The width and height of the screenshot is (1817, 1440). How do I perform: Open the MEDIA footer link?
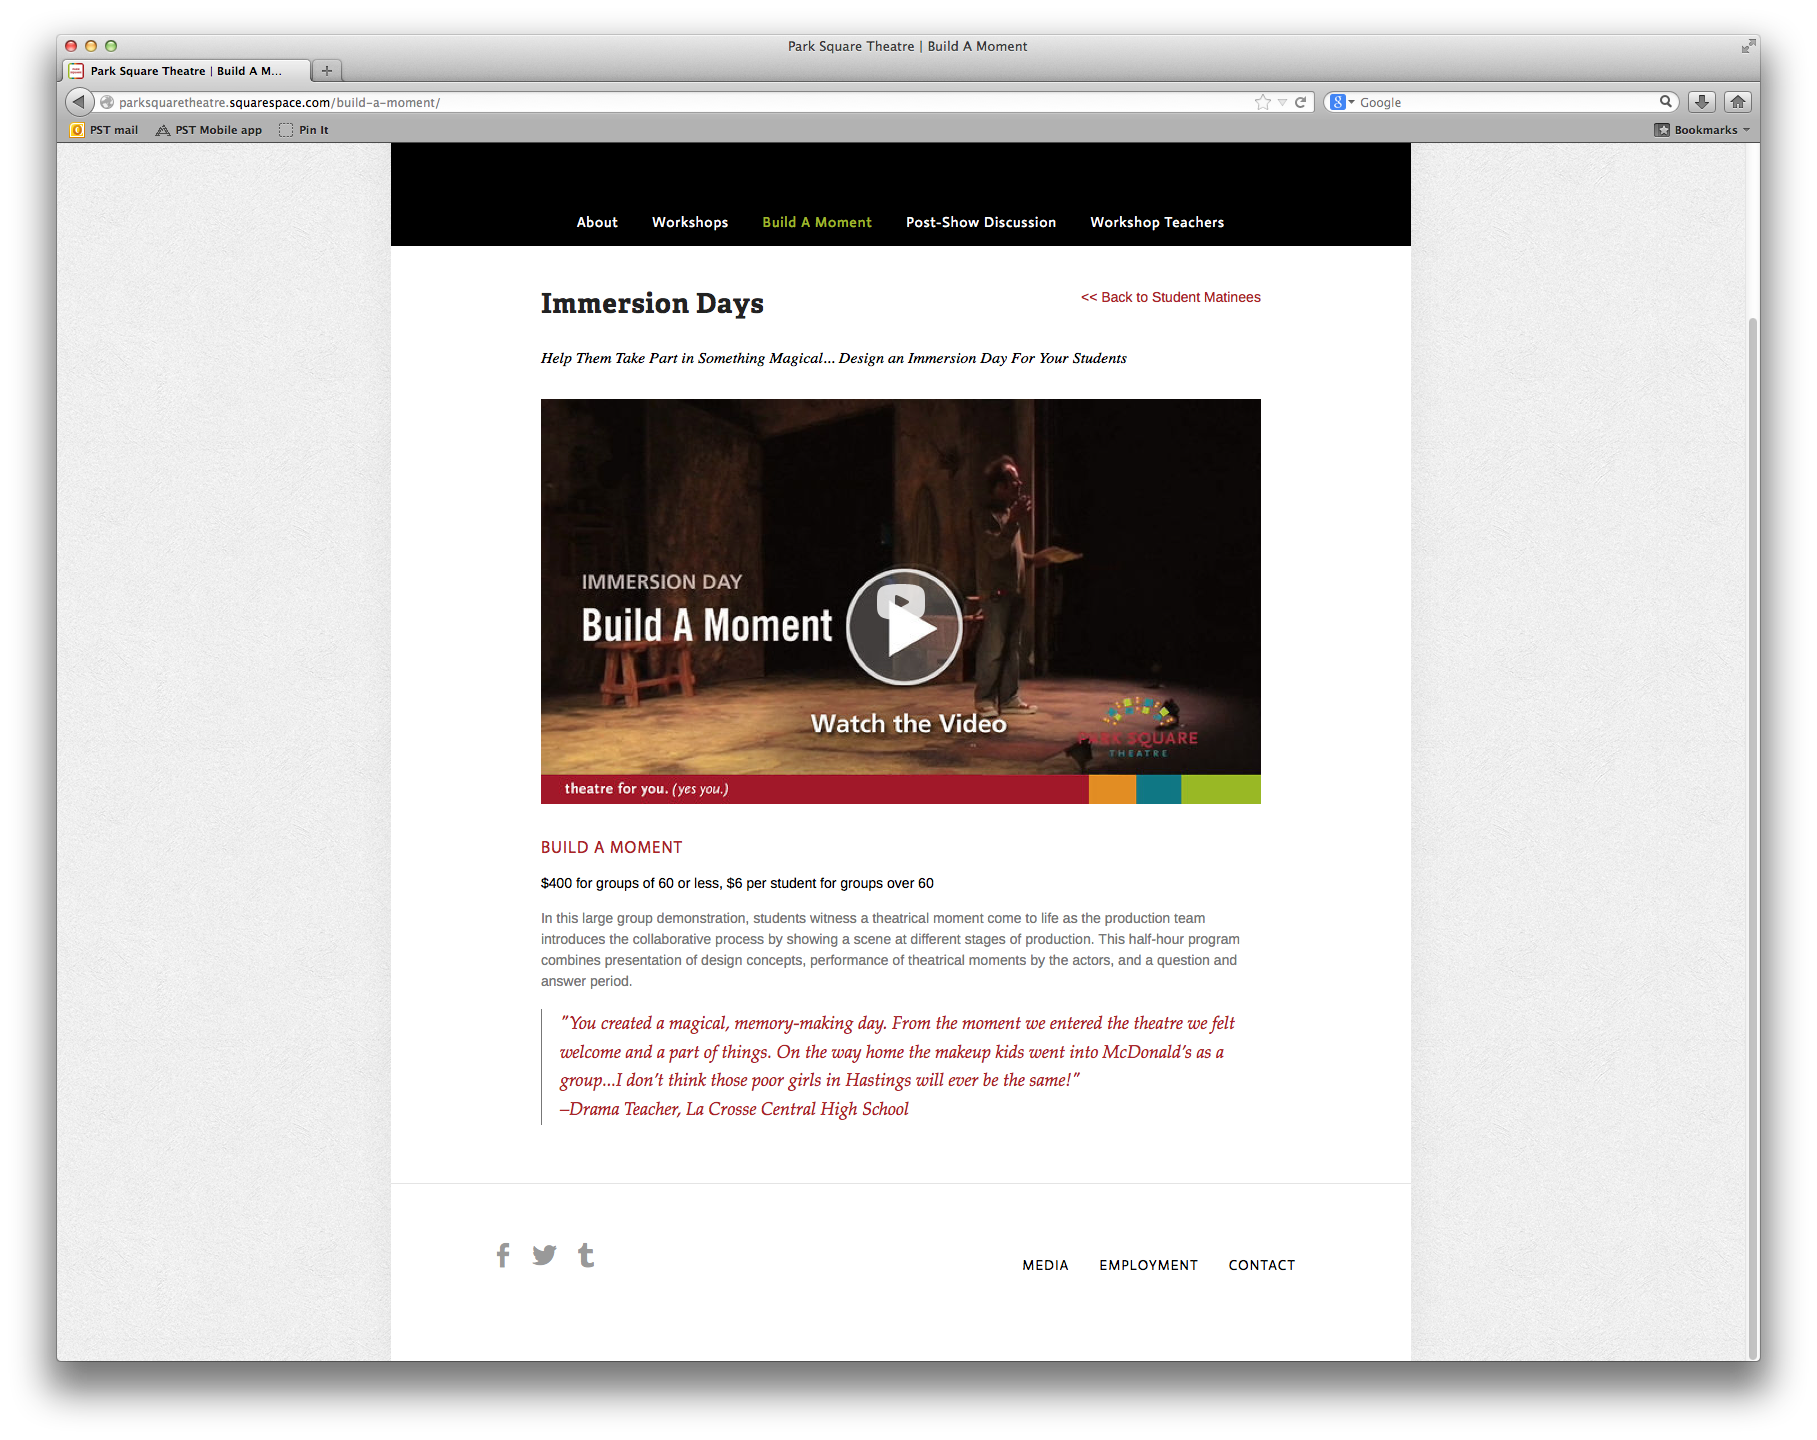[x=1045, y=1265]
